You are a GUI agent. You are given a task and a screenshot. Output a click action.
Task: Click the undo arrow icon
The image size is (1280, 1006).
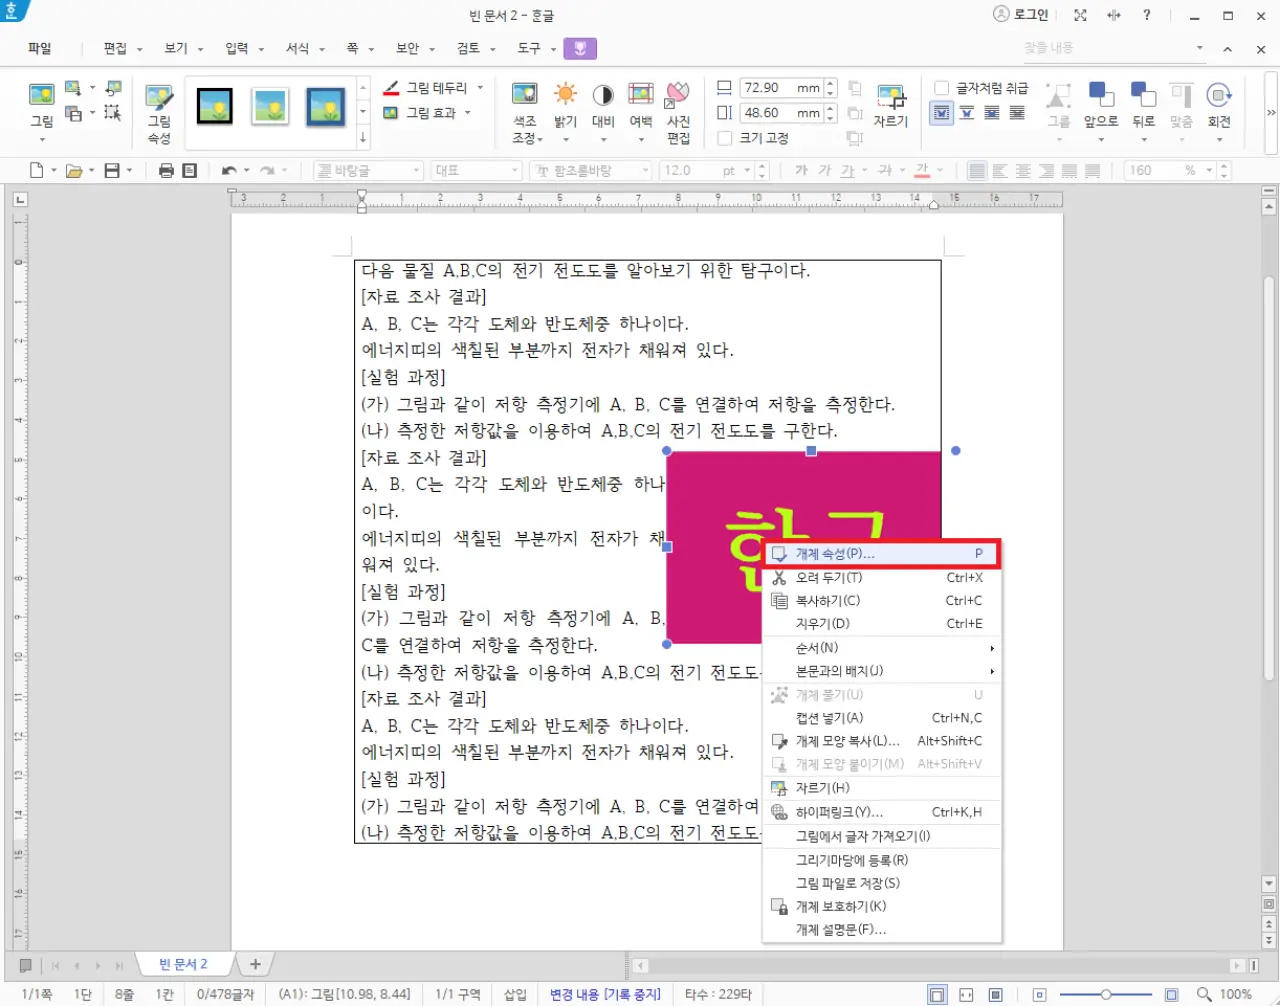229,171
